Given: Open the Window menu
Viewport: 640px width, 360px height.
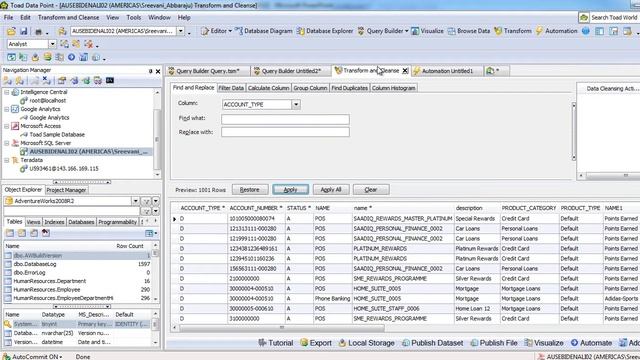Looking at the screenshot, I should 159,18.
